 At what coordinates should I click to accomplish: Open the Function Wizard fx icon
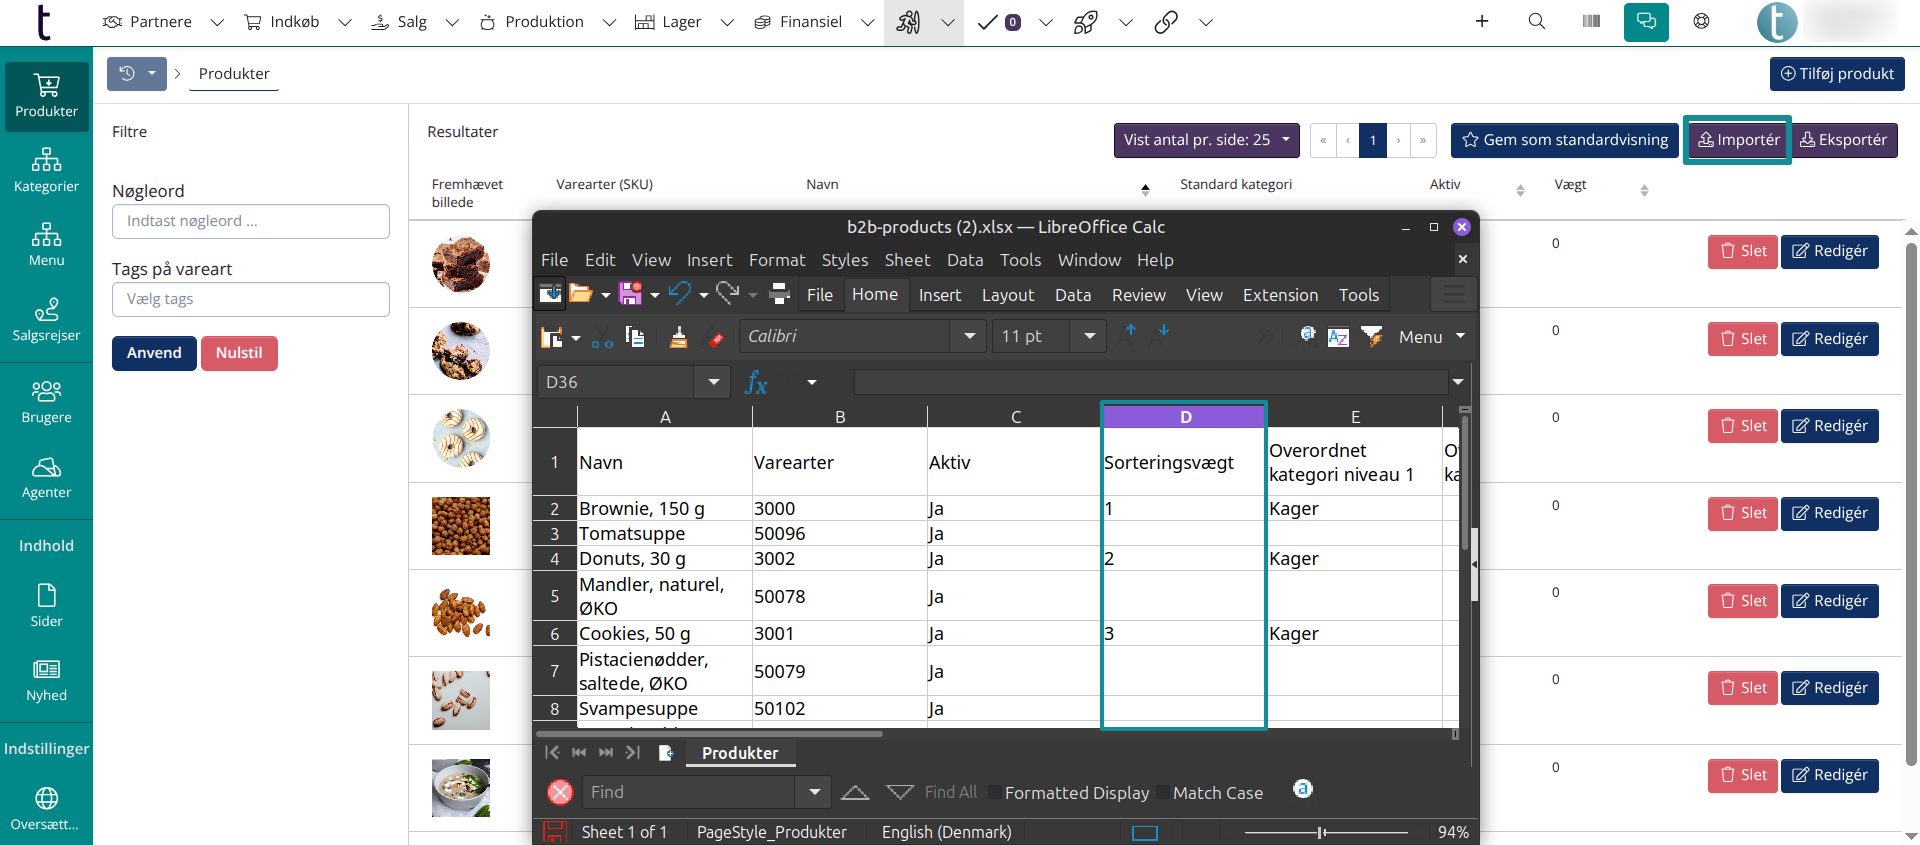click(757, 382)
